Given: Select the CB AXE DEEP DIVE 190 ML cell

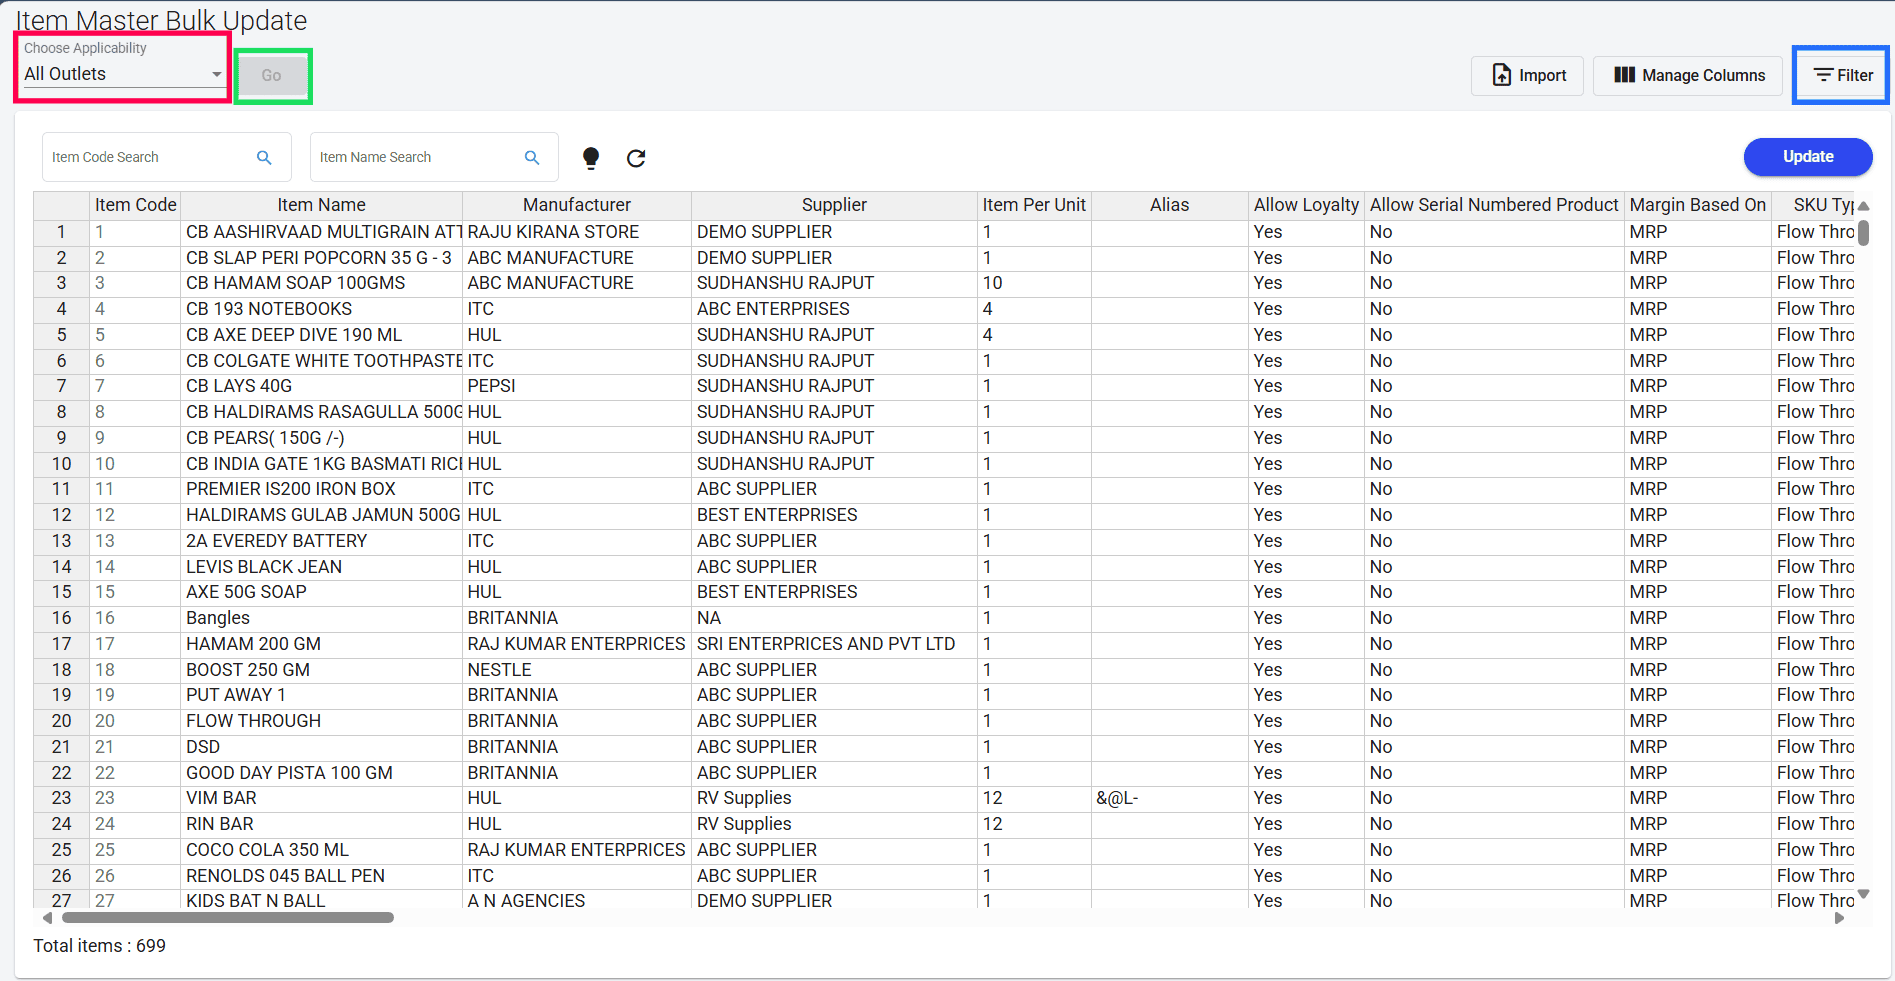Looking at the screenshot, I should tap(322, 335).
